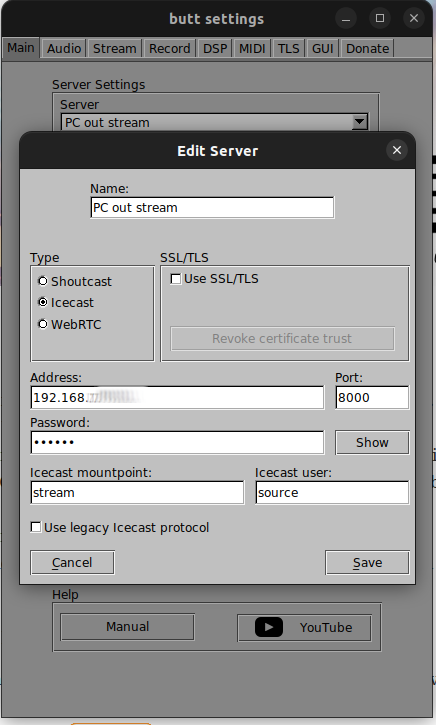Focus the Password field
Viewport: 436px width, 725px height.
[177, 442]
